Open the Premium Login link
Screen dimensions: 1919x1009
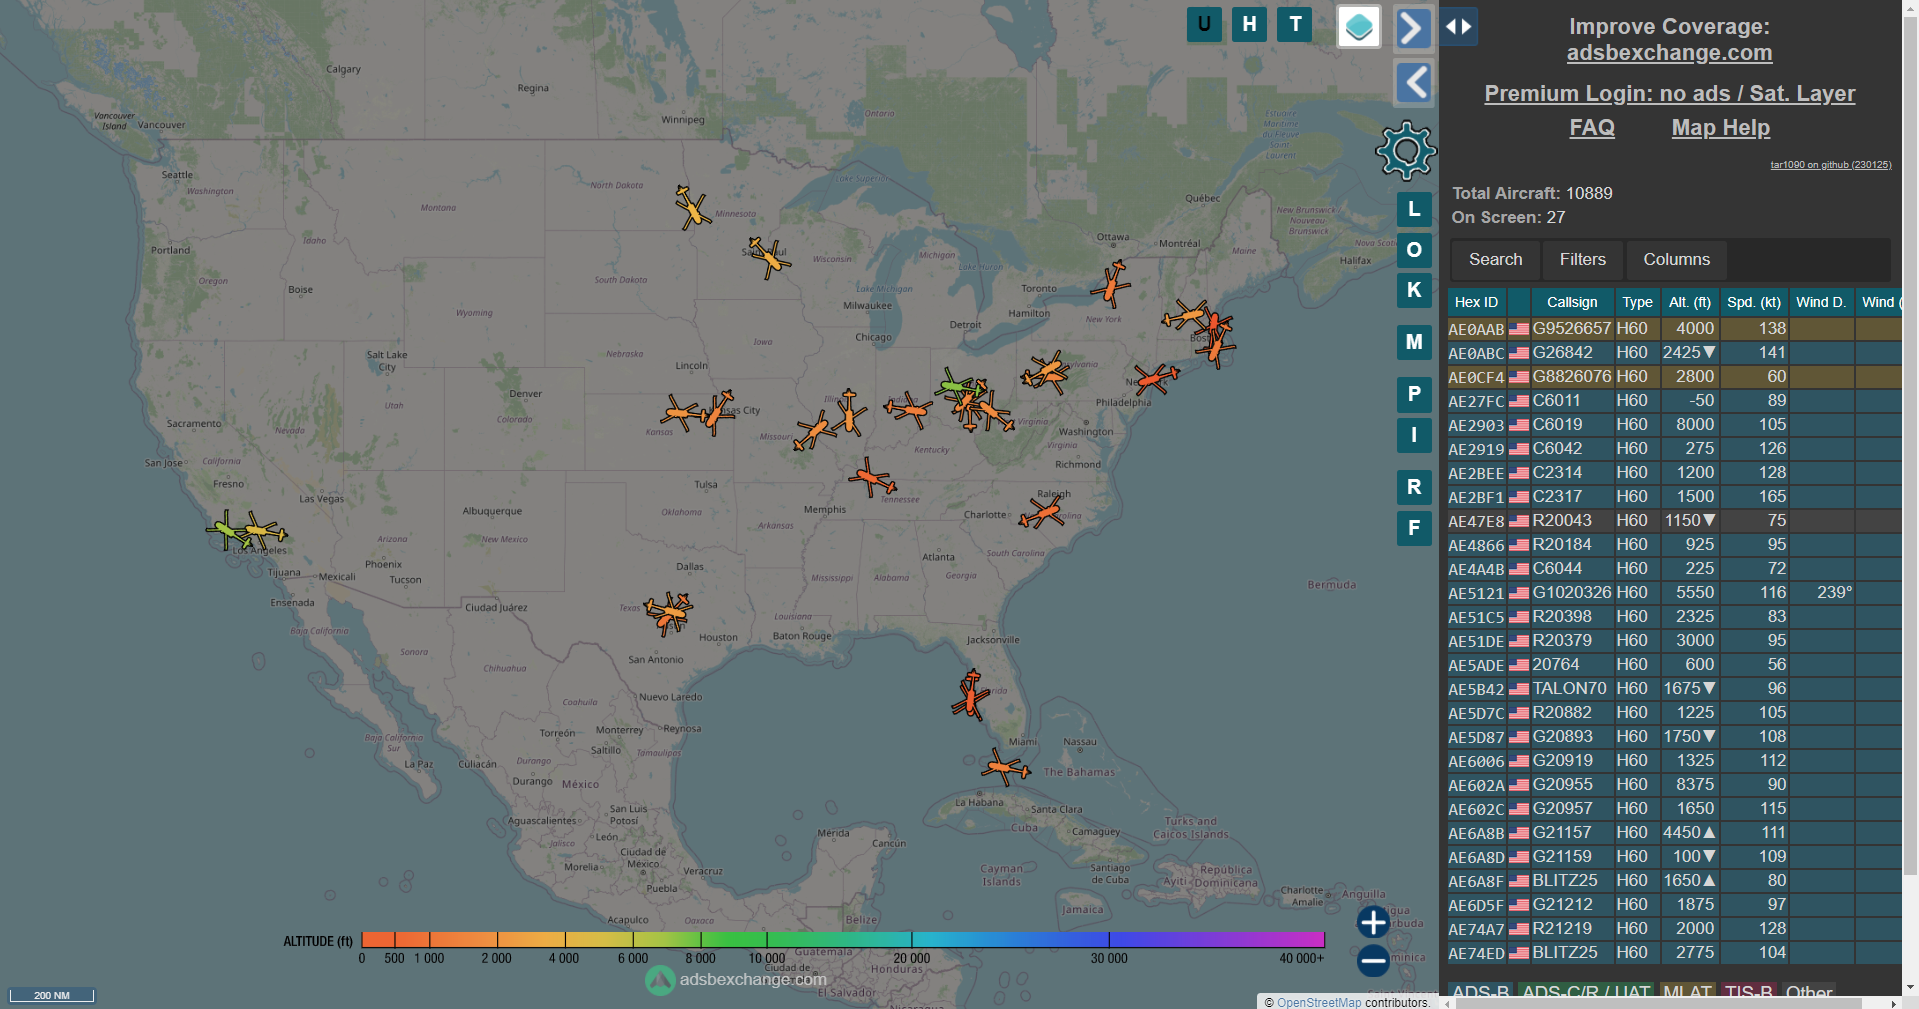tap(1669, 94)
